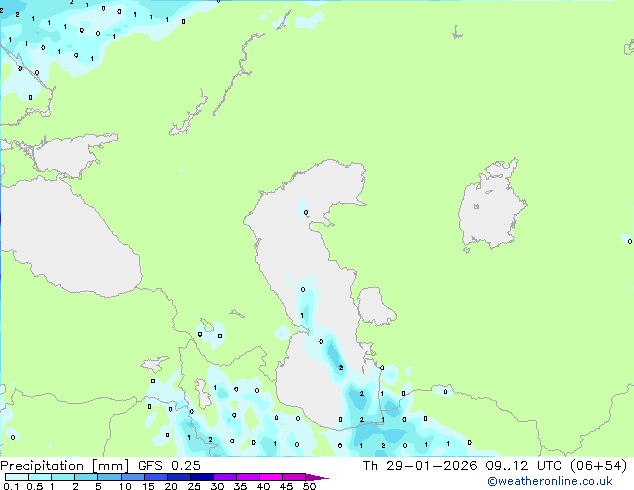The width and height of the screenshot is (634, 490).
Task: Pick the 40–45 mm magenta legend swatch
Action: (x=271, y=477)
